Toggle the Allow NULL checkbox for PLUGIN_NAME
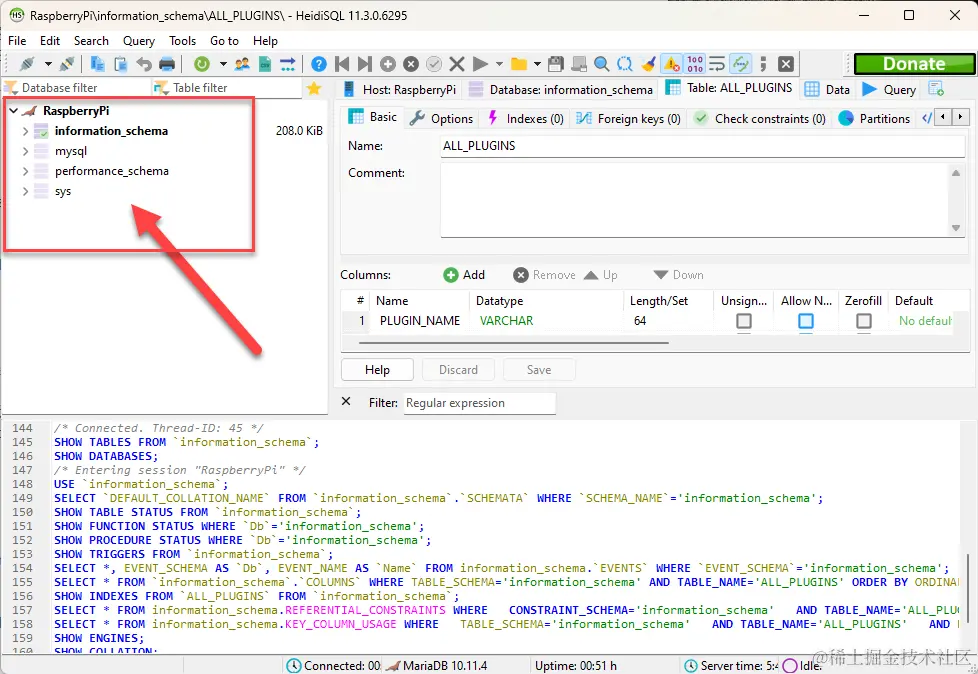This screenshot has width=978, height=674. 806,320
